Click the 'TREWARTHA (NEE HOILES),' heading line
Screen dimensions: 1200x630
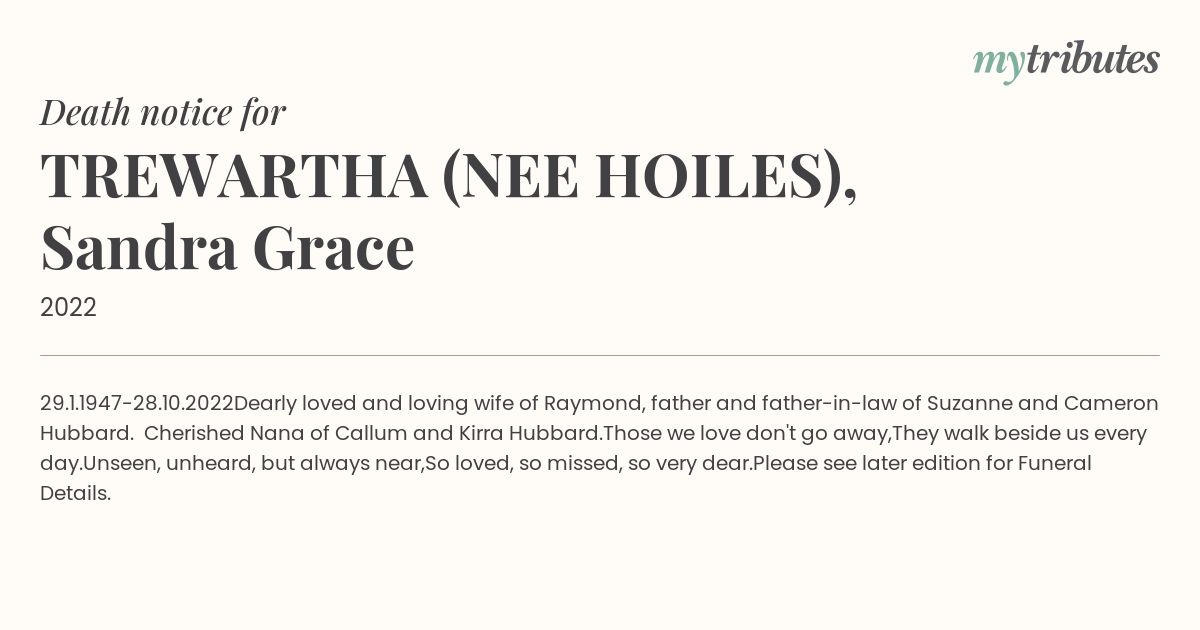click(449, 177)
